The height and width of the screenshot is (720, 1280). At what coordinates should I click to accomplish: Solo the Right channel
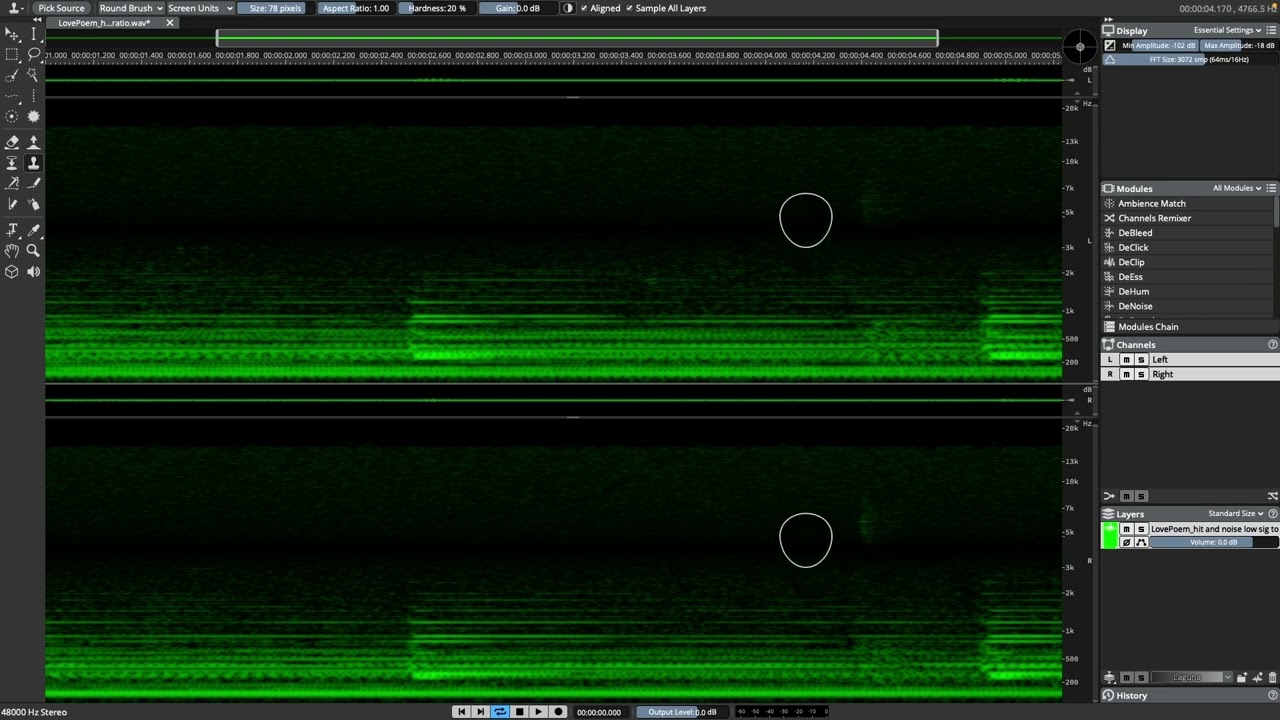click(x=1141, y=374)
